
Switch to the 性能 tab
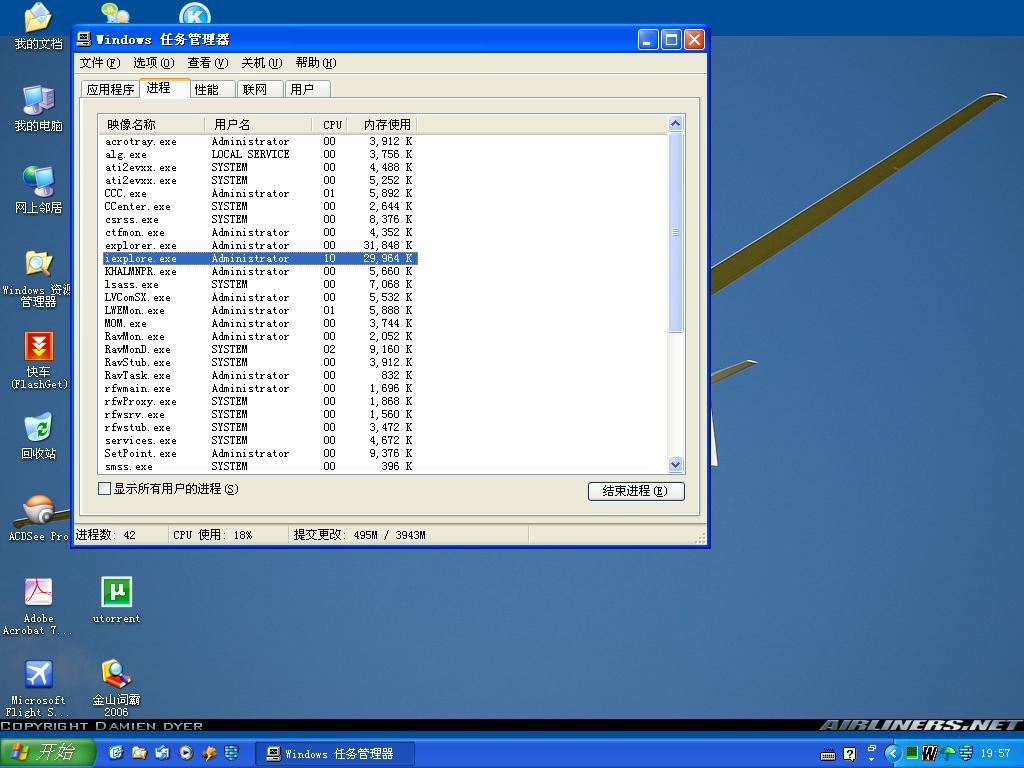point(212,89)
